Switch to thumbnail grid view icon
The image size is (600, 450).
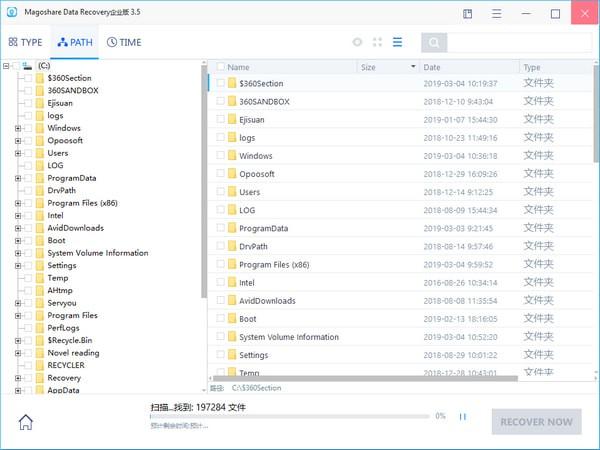(x=377, y=42)
